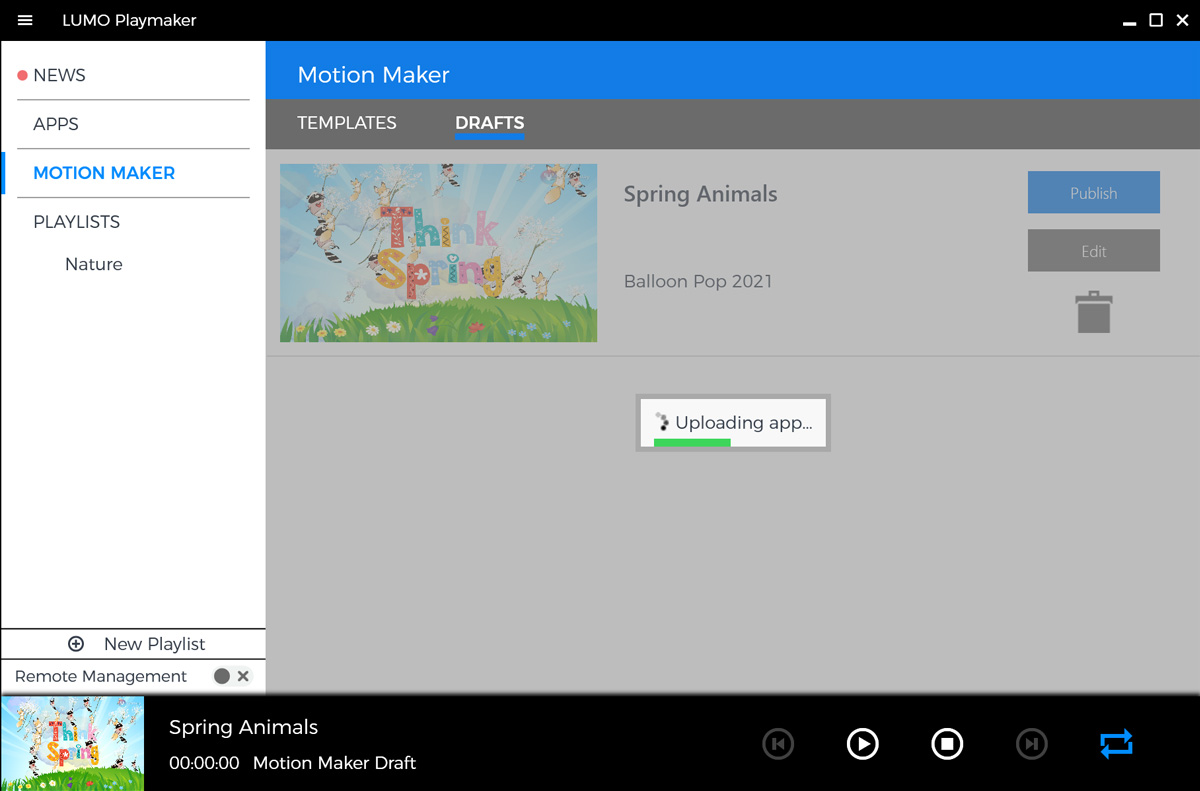Open the Nature playlist
The height and width of the screenshot is (791, 1200).
pos(94,264)
